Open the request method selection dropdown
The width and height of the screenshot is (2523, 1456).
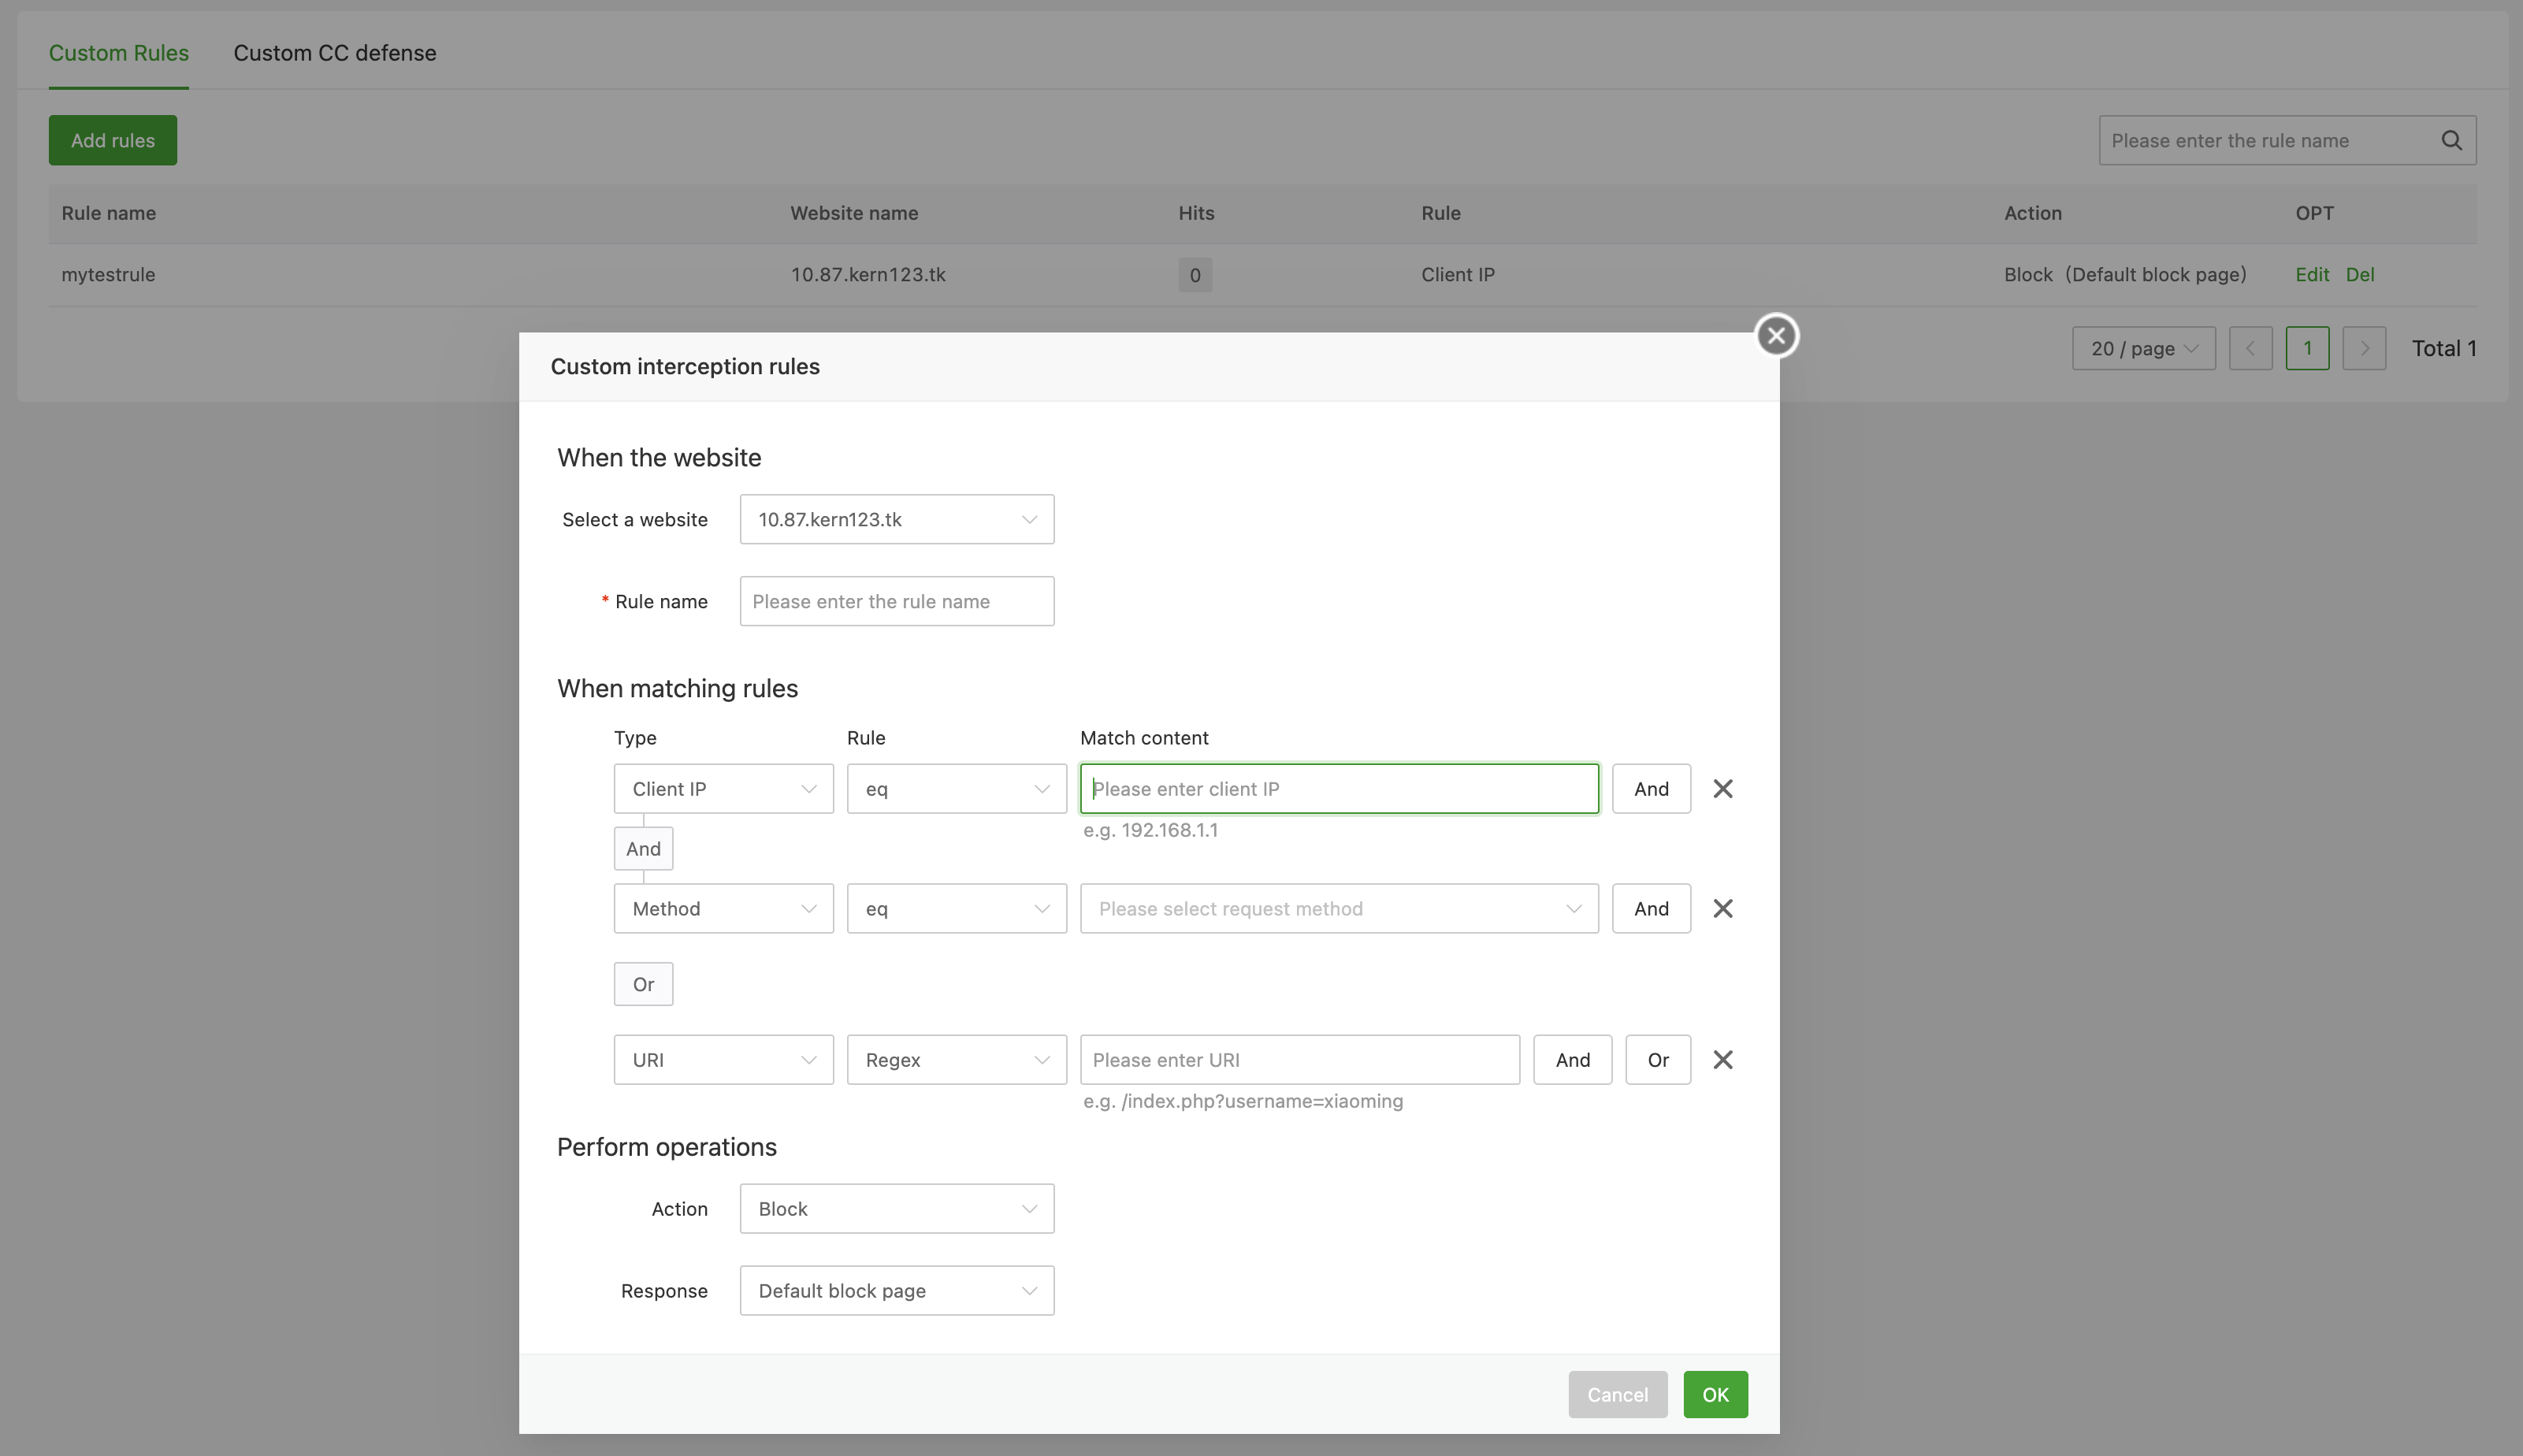tap(1338, 909)
